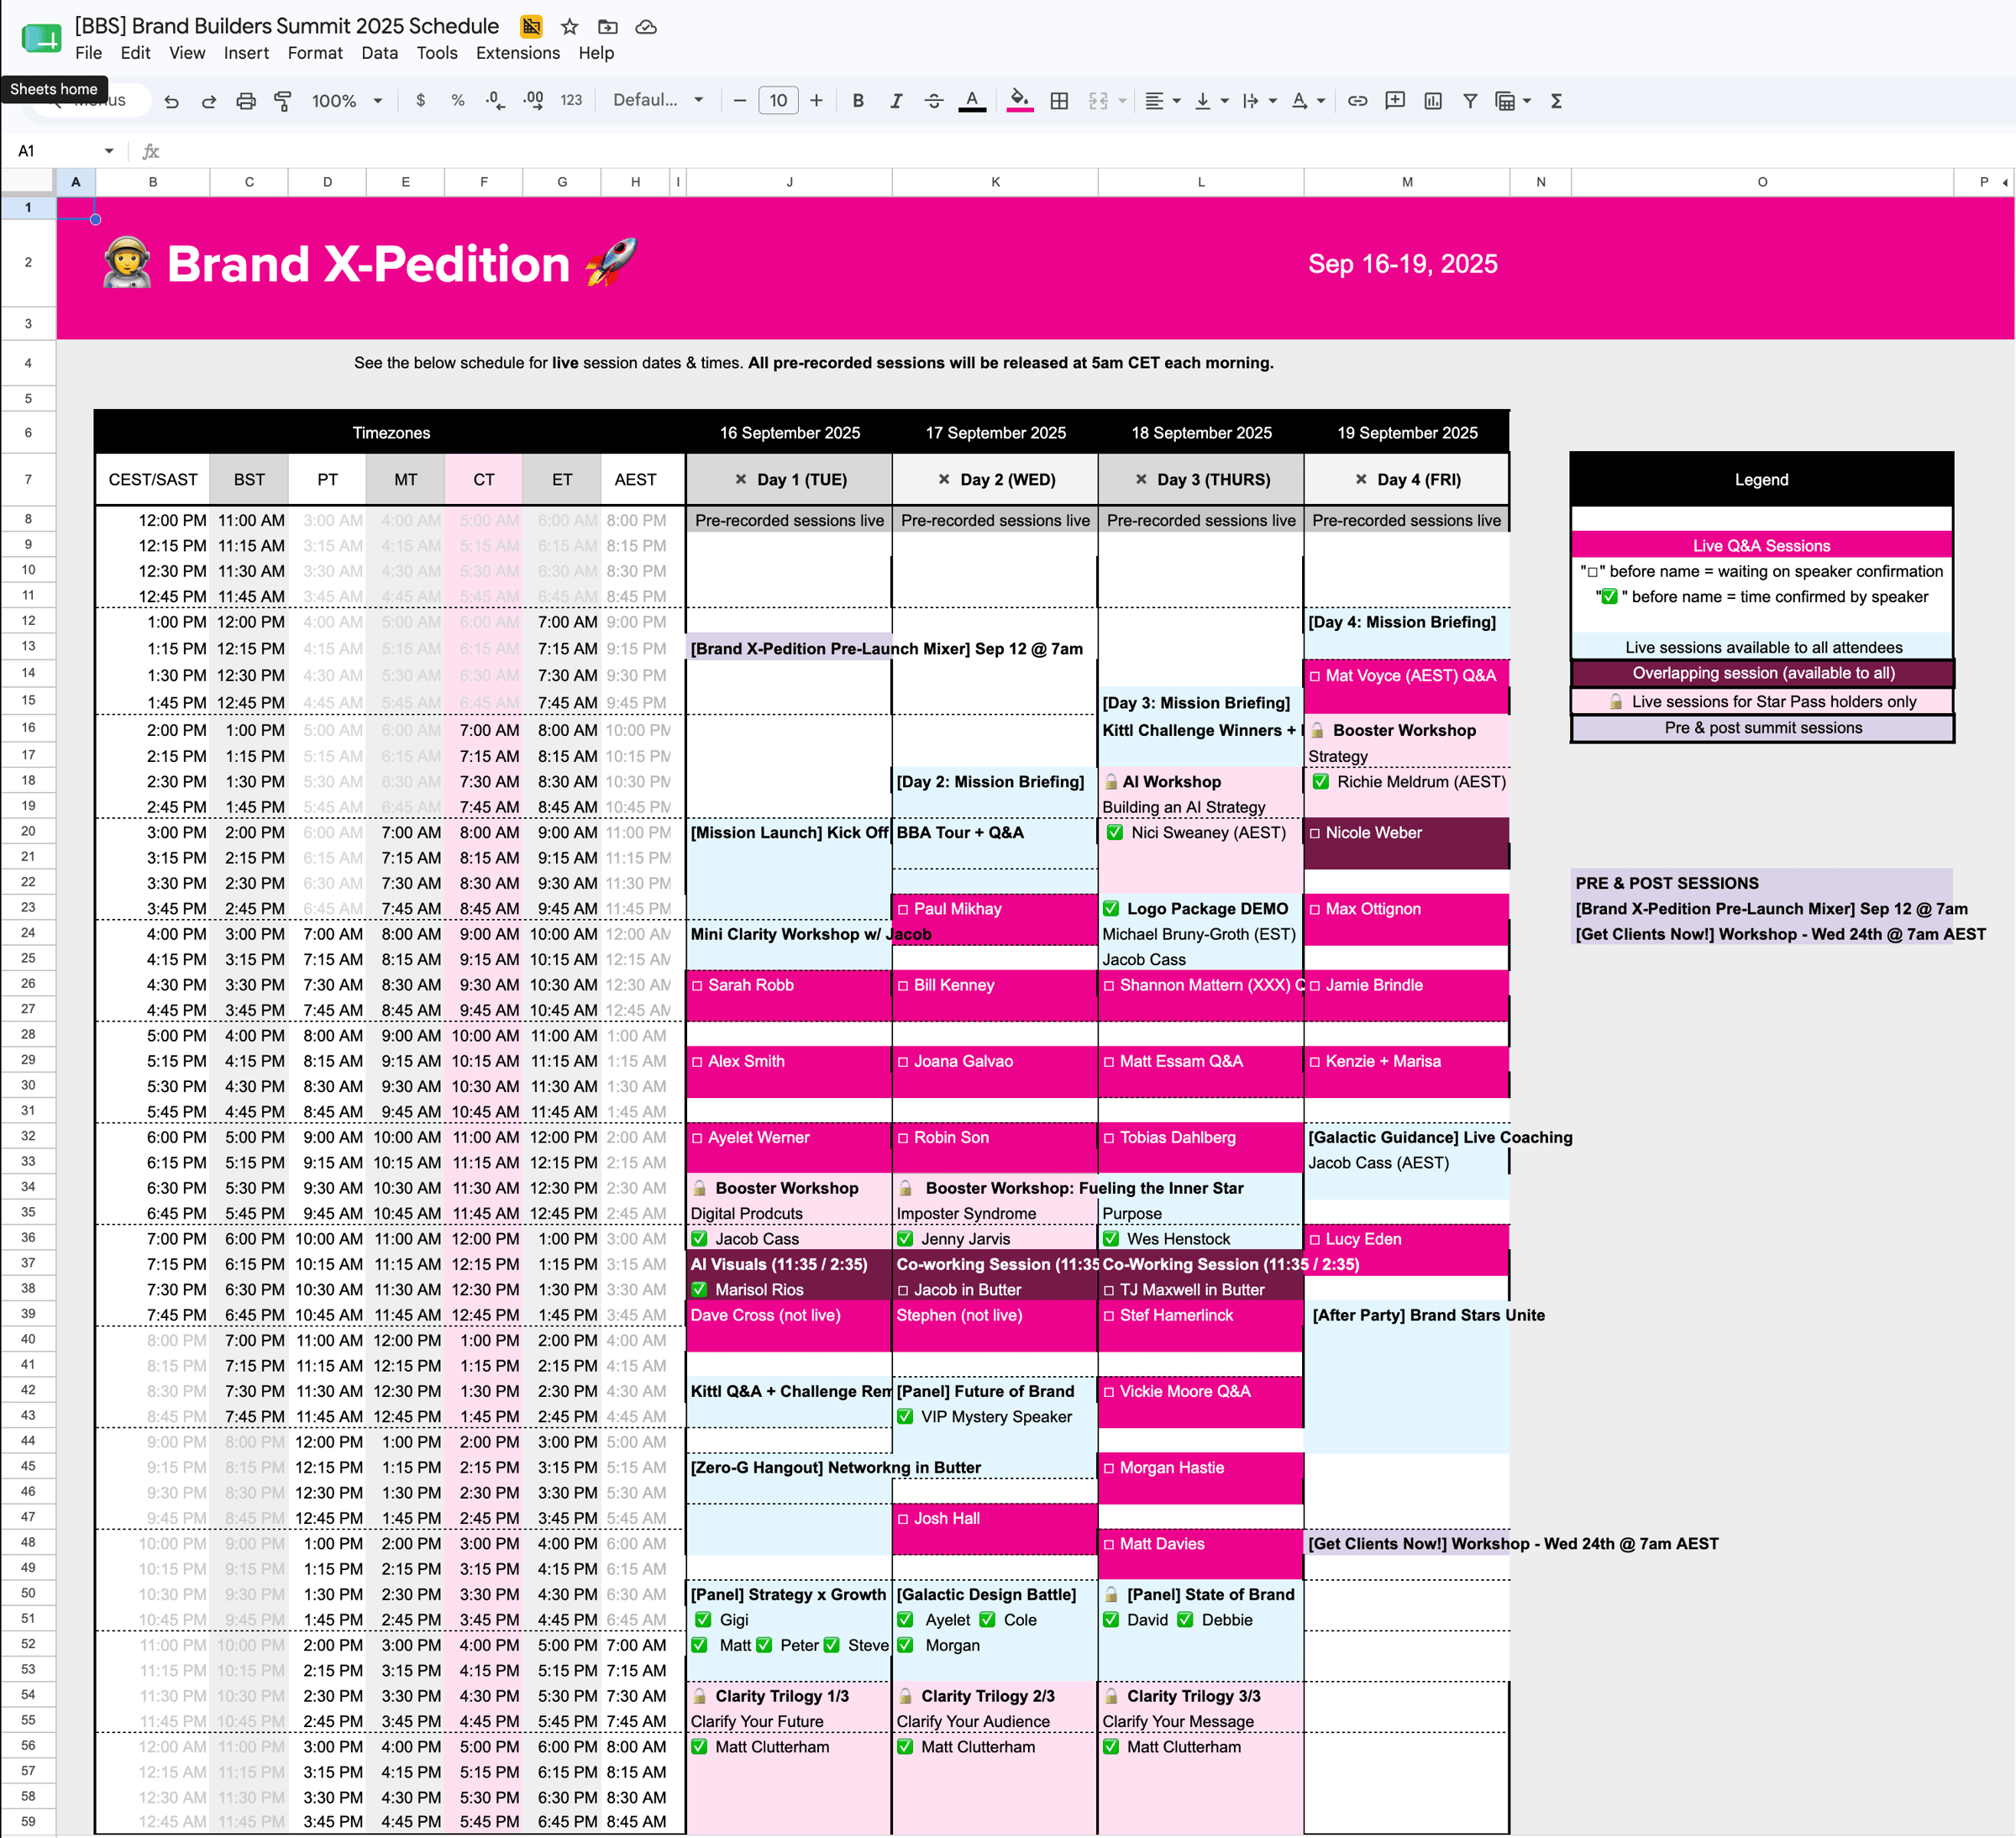Click the font size field showing 10
The image size is (2016, 1838).
[778, 101]
